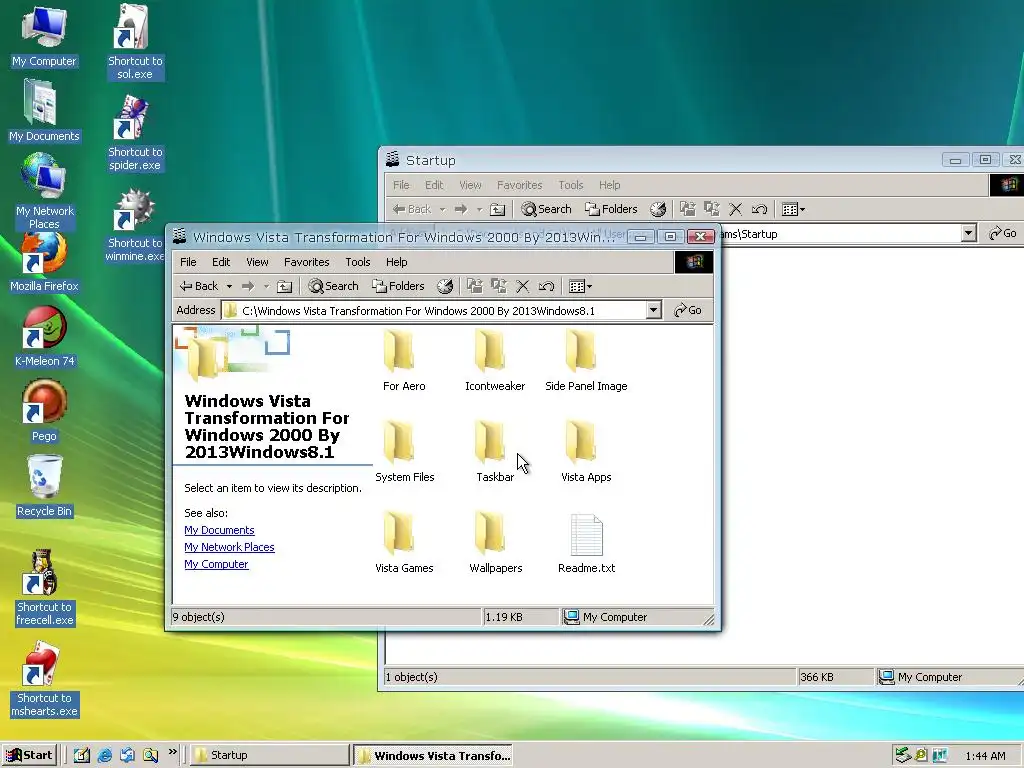Open the Favorites menu in Startup window
Image resolution: width=1024 pixels, height=768 pixels.
pyautogui.click(x=519, y=185)
